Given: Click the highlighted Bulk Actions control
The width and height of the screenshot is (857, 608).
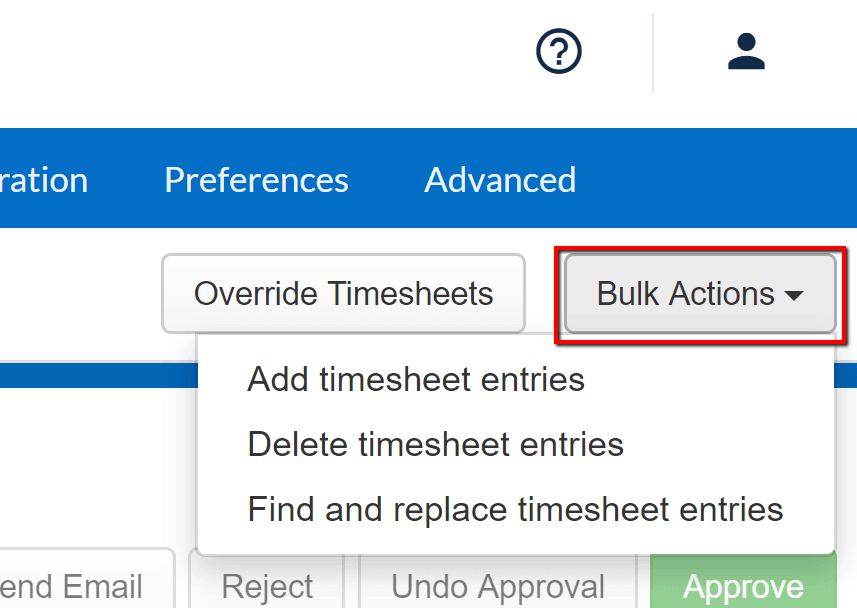Looking at the screenshot, I should coord(698,293).
